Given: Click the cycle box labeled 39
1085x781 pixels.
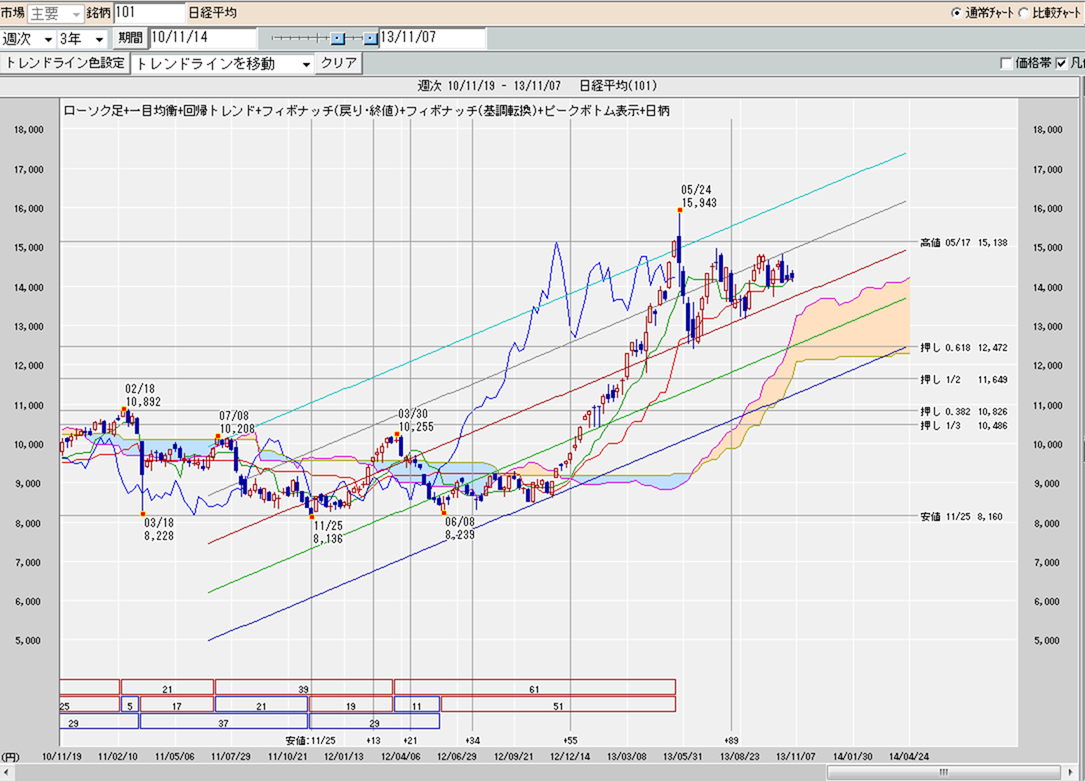Looking at the screenshot, I should pyautogui.click(x=304, y=687).
